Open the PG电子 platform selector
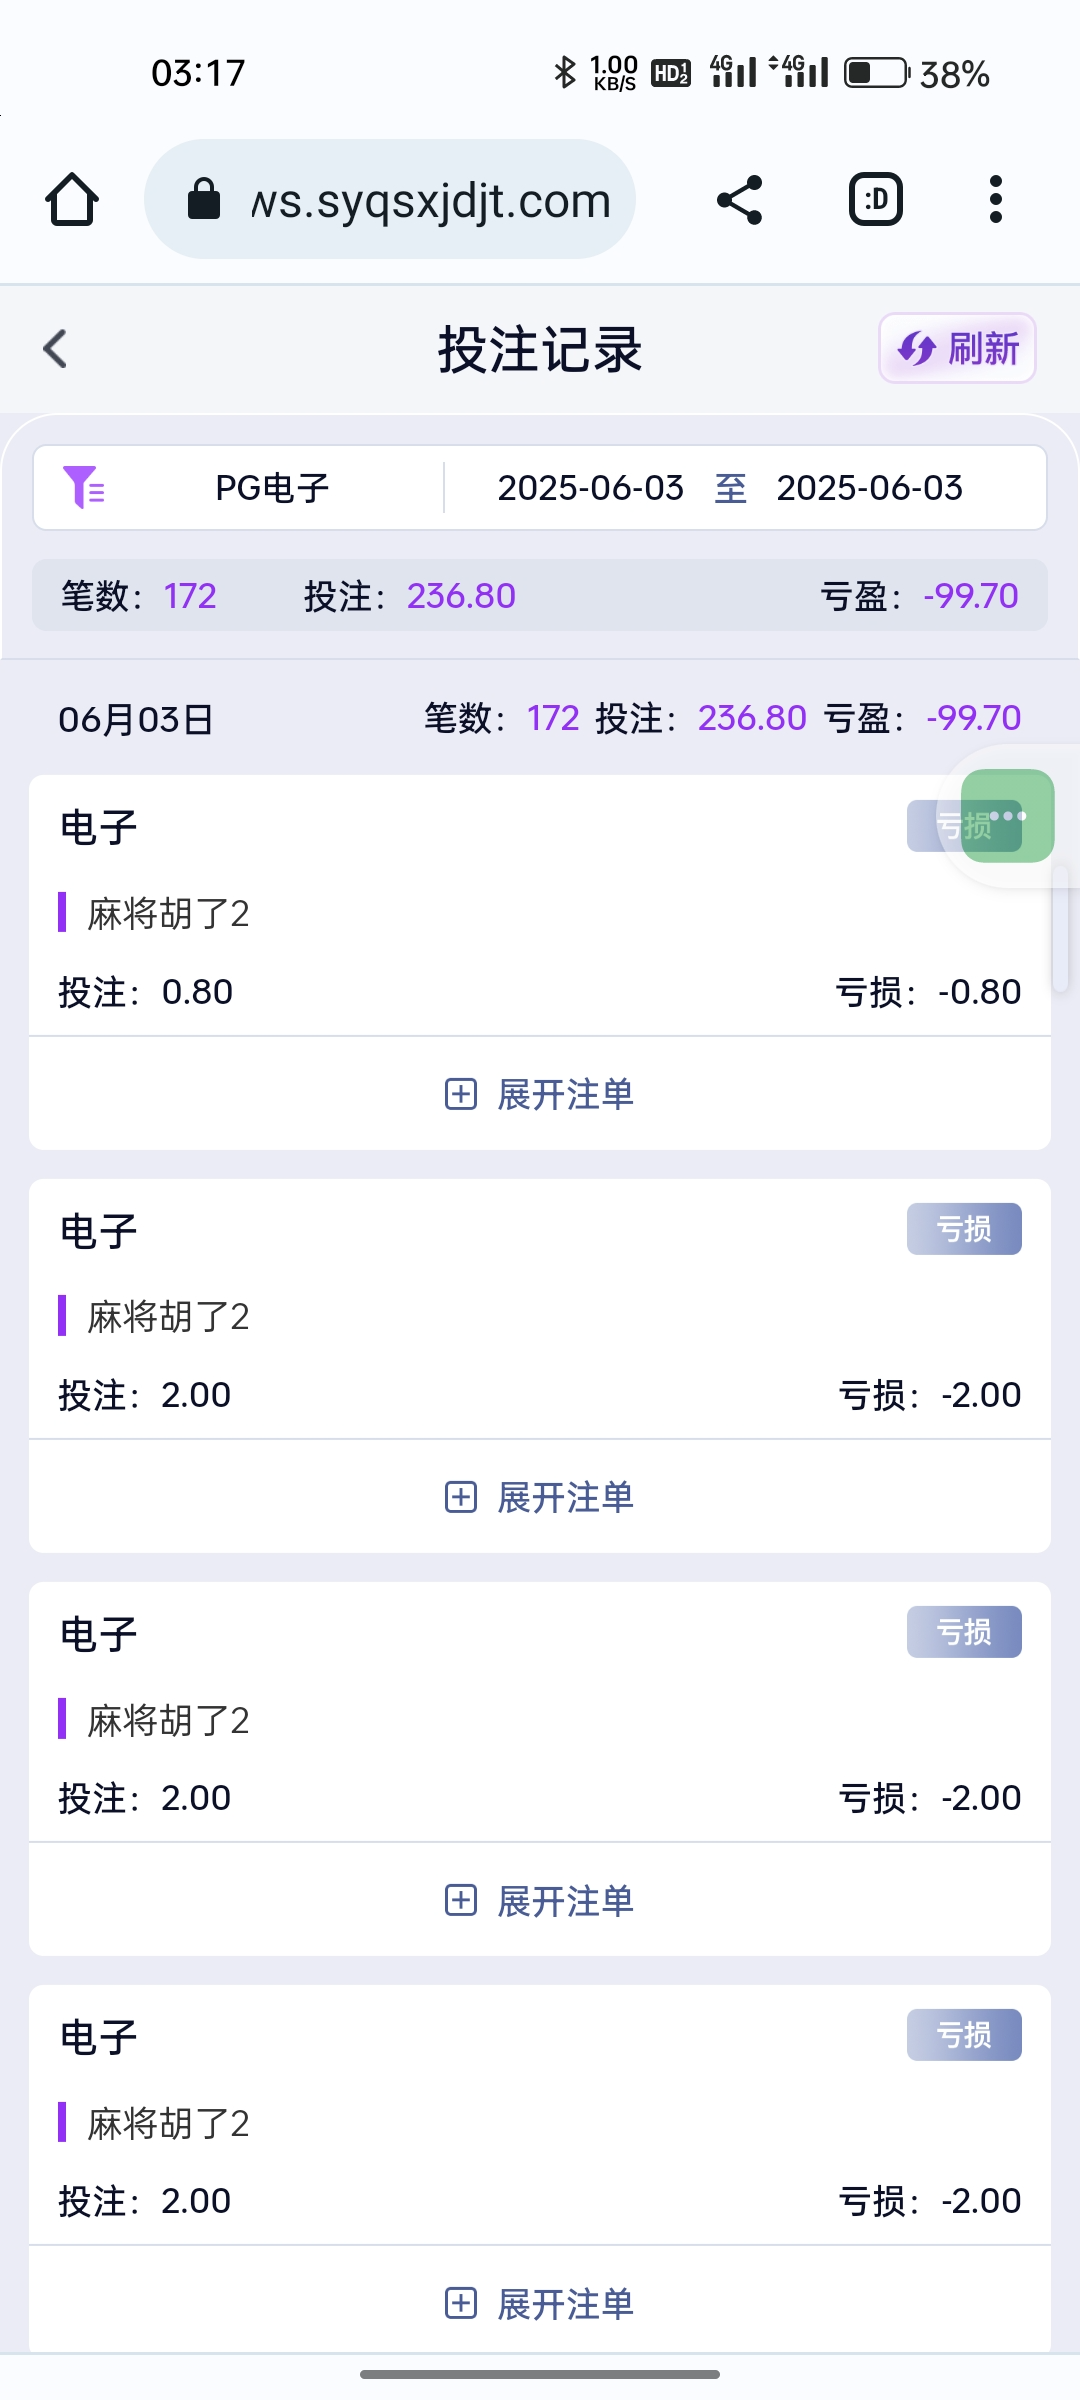The width and height of the screenshot is (1080, 2400). (x=272, y=488)
